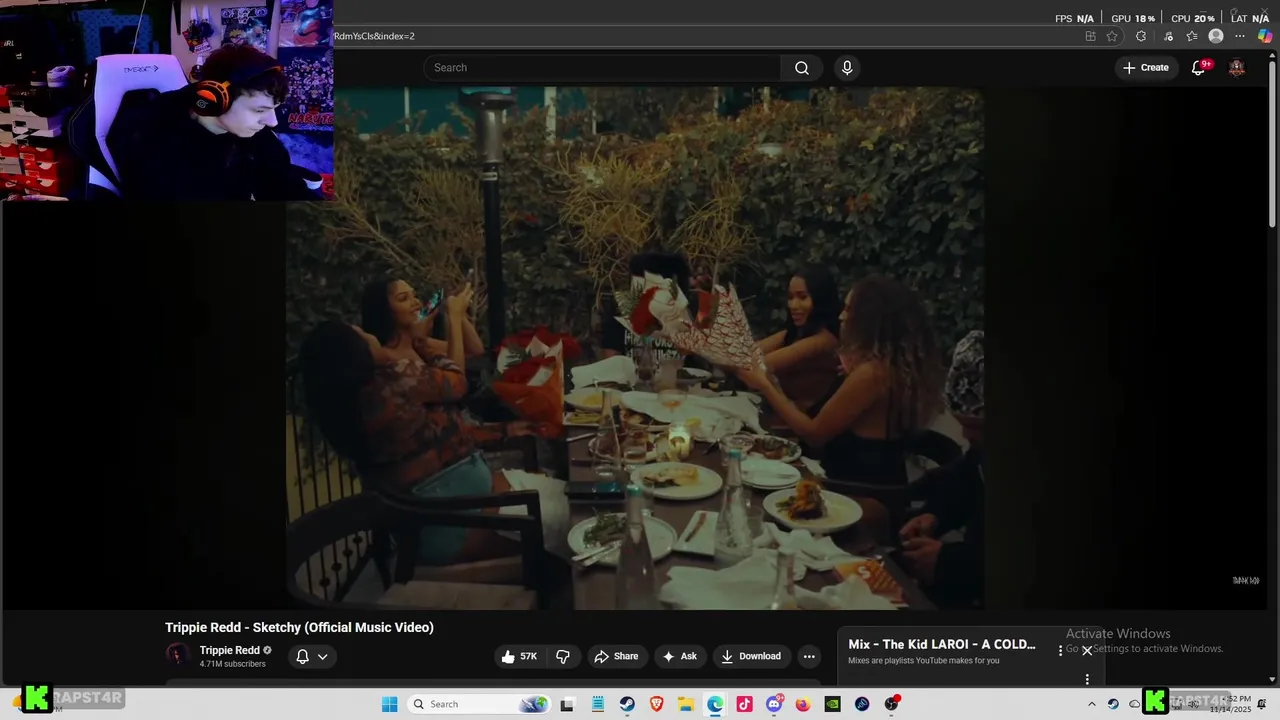This screenshot has height=720, width=1280.
Task: Open browser extensions puzzle icon
Action: click(x=1141, y=36)
